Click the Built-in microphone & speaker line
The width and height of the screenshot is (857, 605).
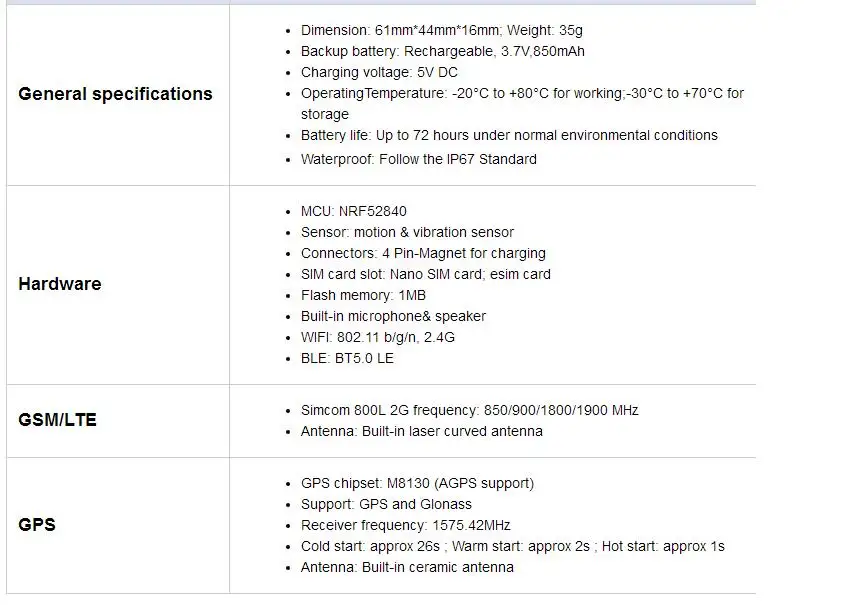[393, 316]
